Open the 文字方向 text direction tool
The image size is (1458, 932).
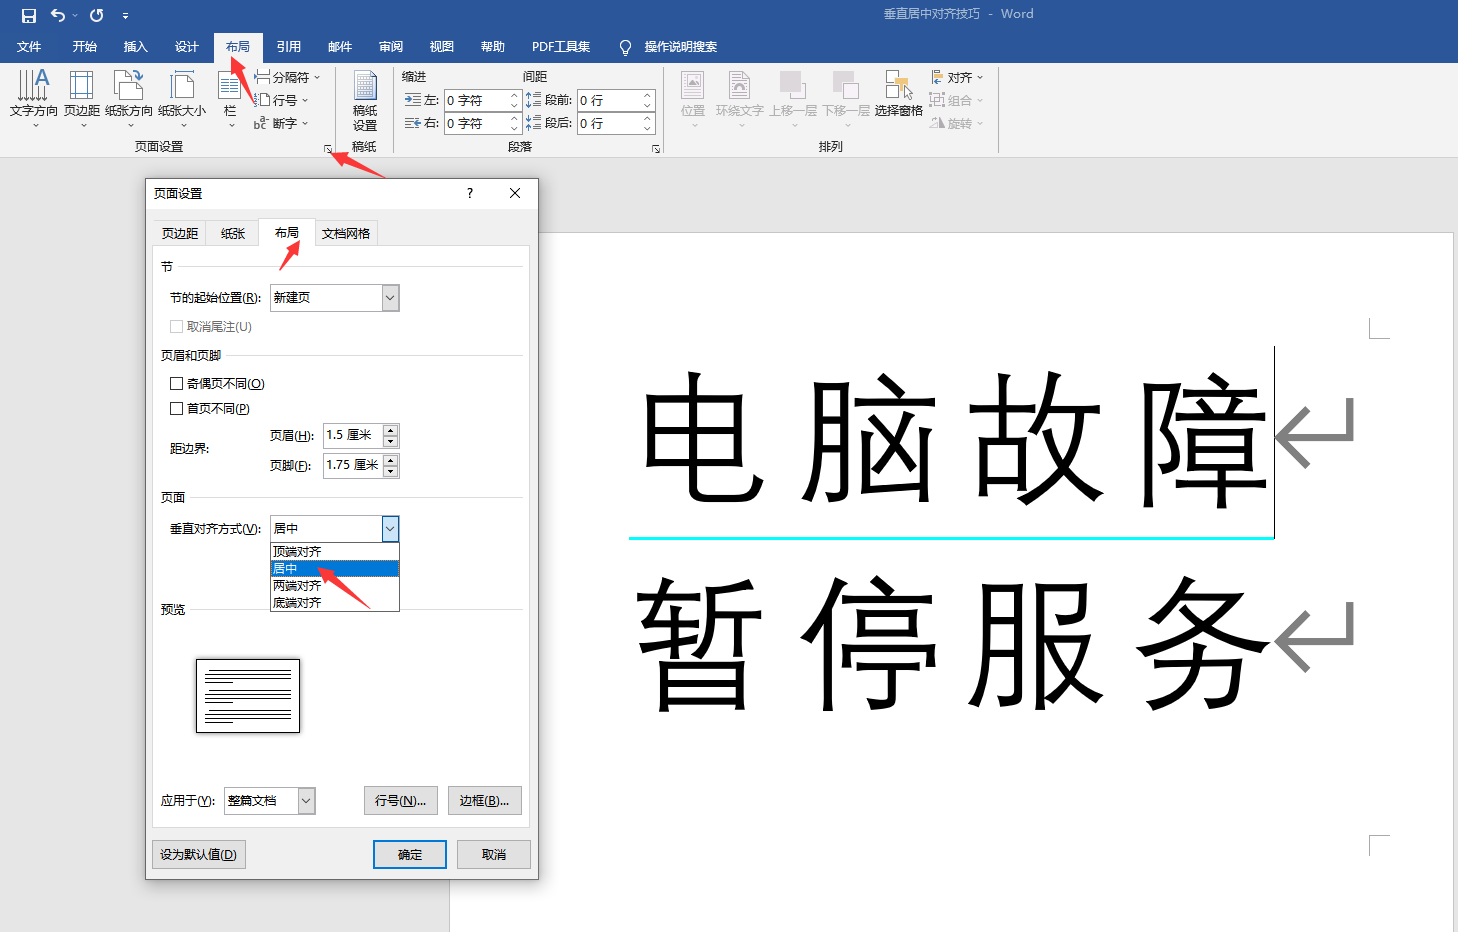[x=34, y=99]
